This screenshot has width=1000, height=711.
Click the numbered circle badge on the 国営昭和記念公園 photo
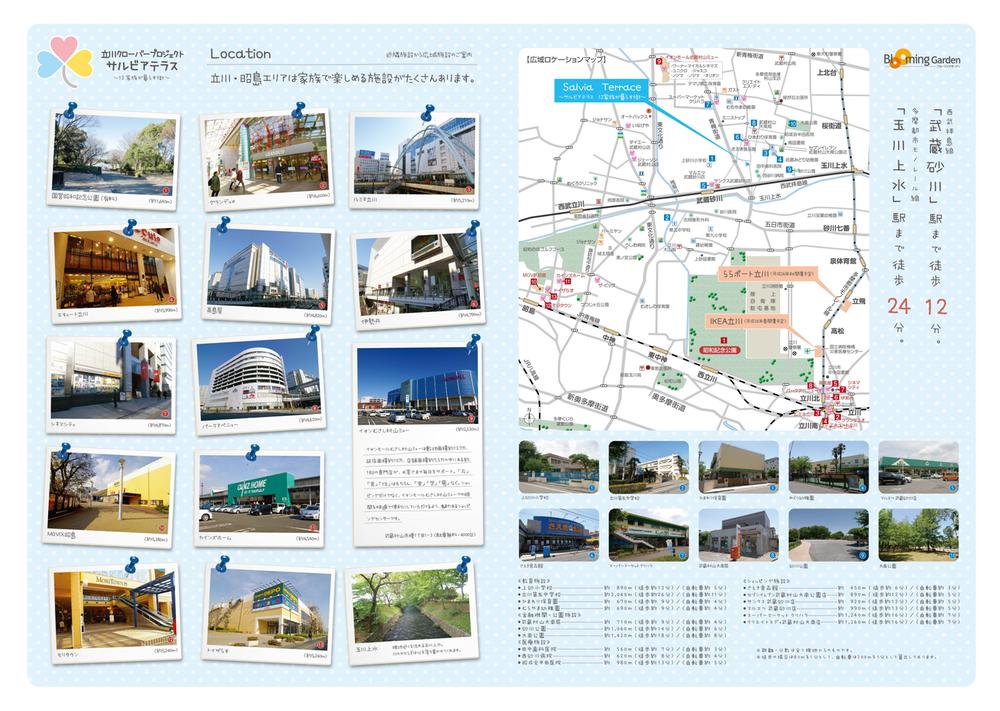pyautogui.click(x=165, y=190)
